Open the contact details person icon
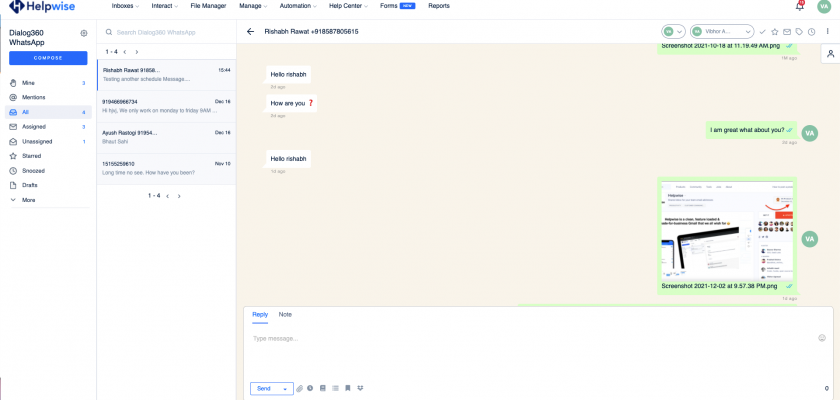 pyautogui.click(x=829, y=54)
